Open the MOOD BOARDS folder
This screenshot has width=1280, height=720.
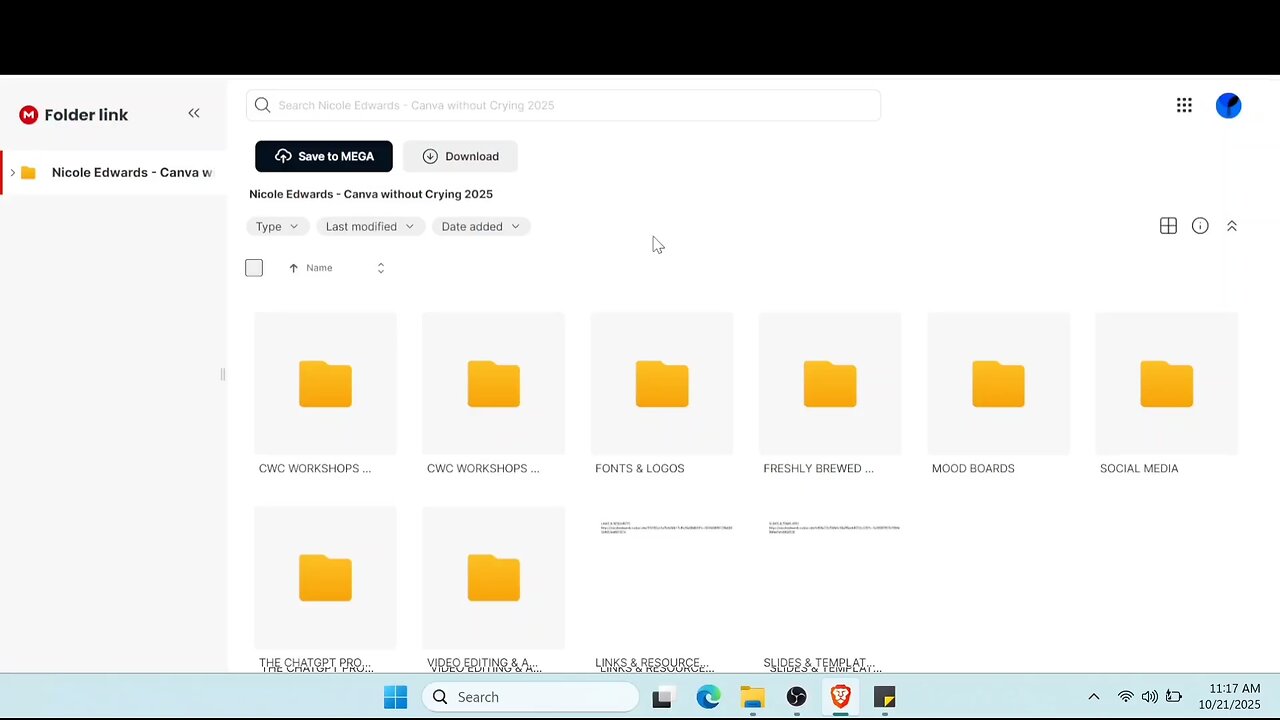pos(998,384)
